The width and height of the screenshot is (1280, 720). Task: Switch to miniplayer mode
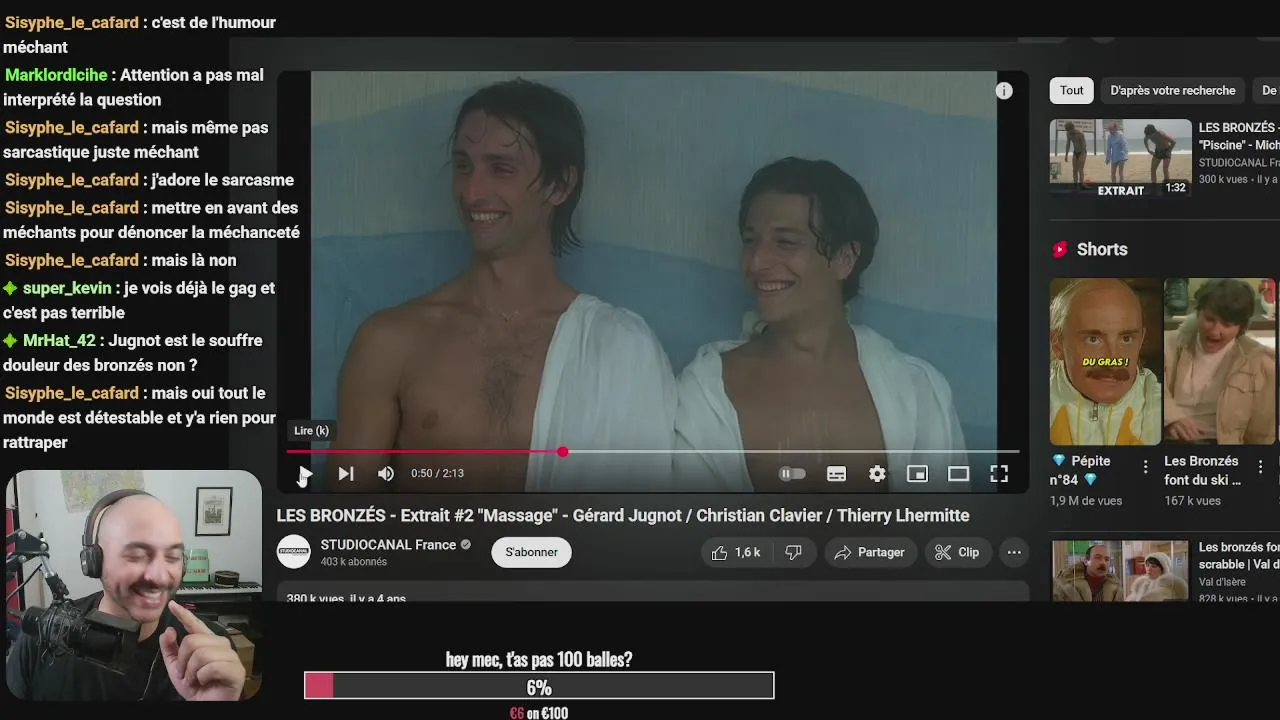(917, 474)
